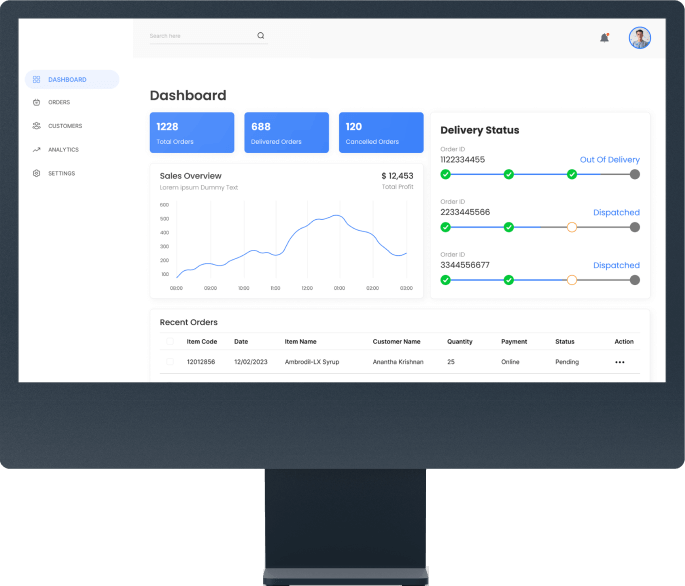Click the search magnifier icon
The width and height of the screenshot is (685, 586).
point(261,35)
